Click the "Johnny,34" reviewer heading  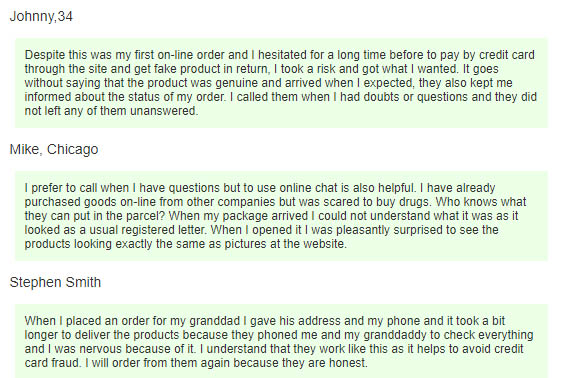coord(41,16)
